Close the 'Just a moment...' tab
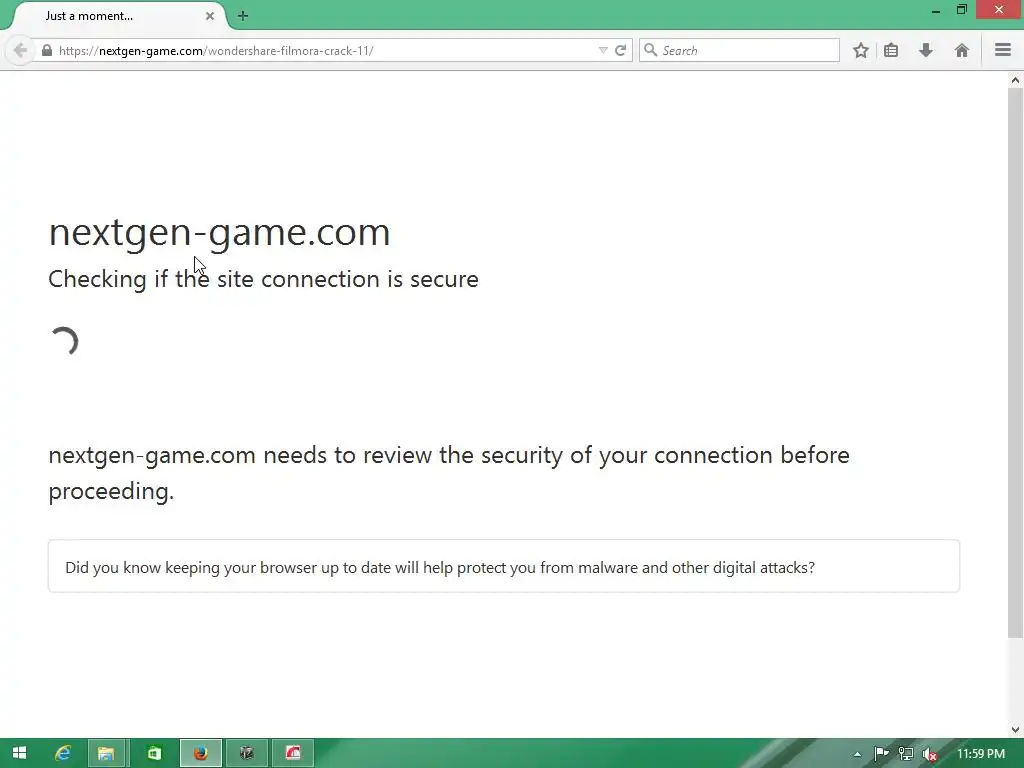The image size is (1024, 768). click(x=210, y=16)
